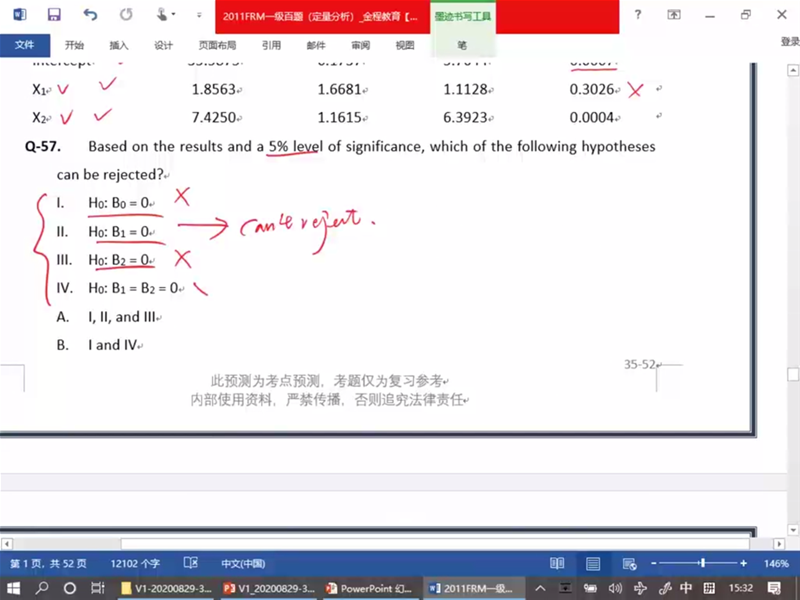The image size is (800, 600).
Task: Open Task View on taskbar
Action: point(97,588)
